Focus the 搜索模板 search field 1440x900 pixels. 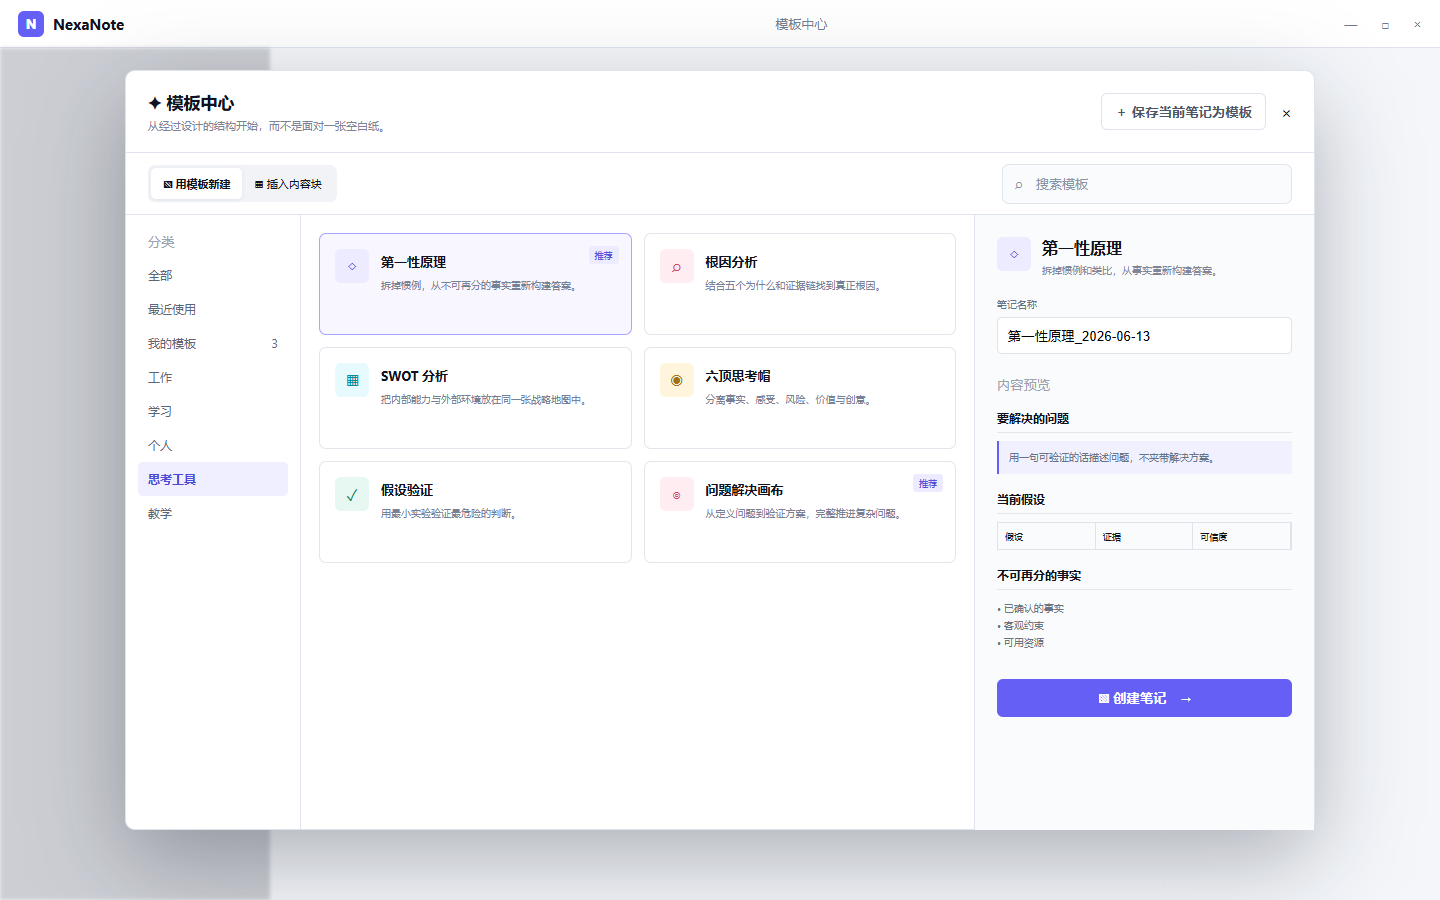[x=1147, y=184]
